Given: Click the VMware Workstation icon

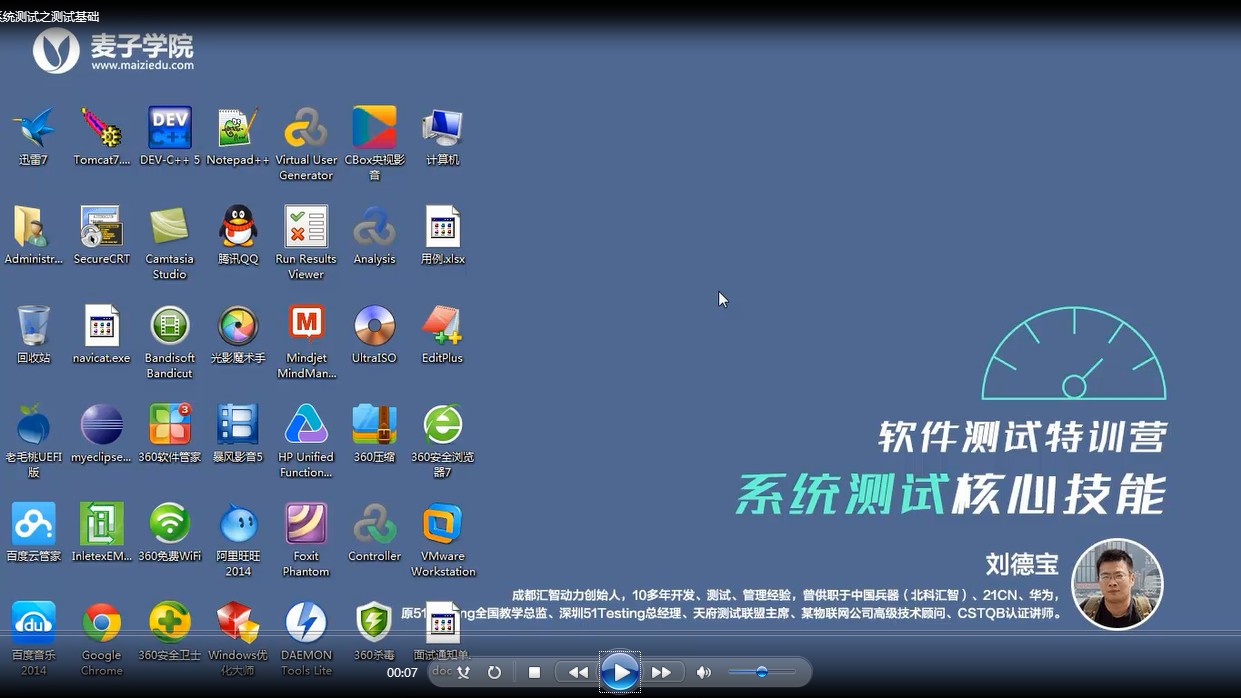Looking at the screenshot, I should coord(443,525).
